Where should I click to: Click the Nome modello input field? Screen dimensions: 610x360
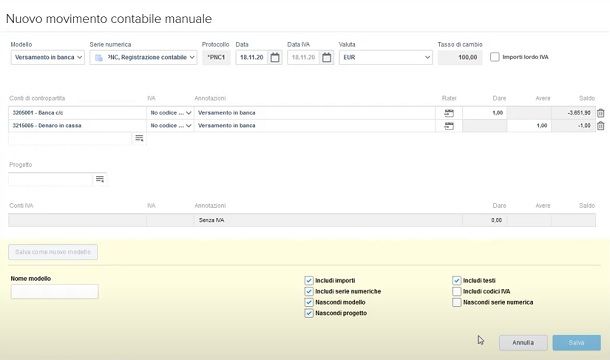point(54,292)
